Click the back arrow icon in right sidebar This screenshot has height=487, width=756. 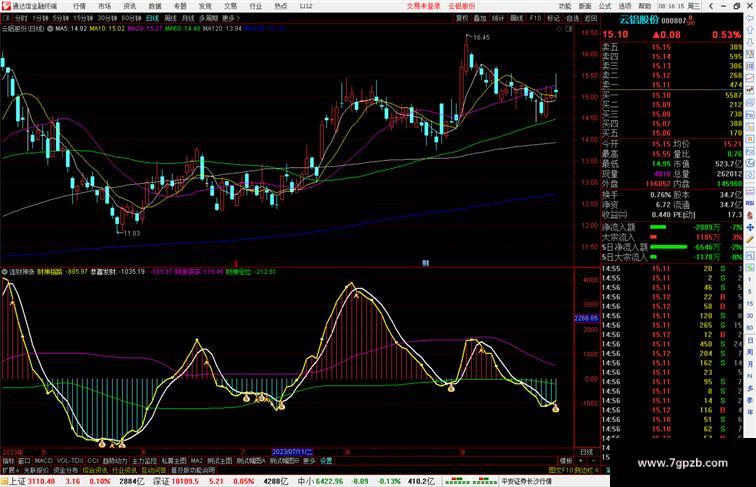click(750, 18)
